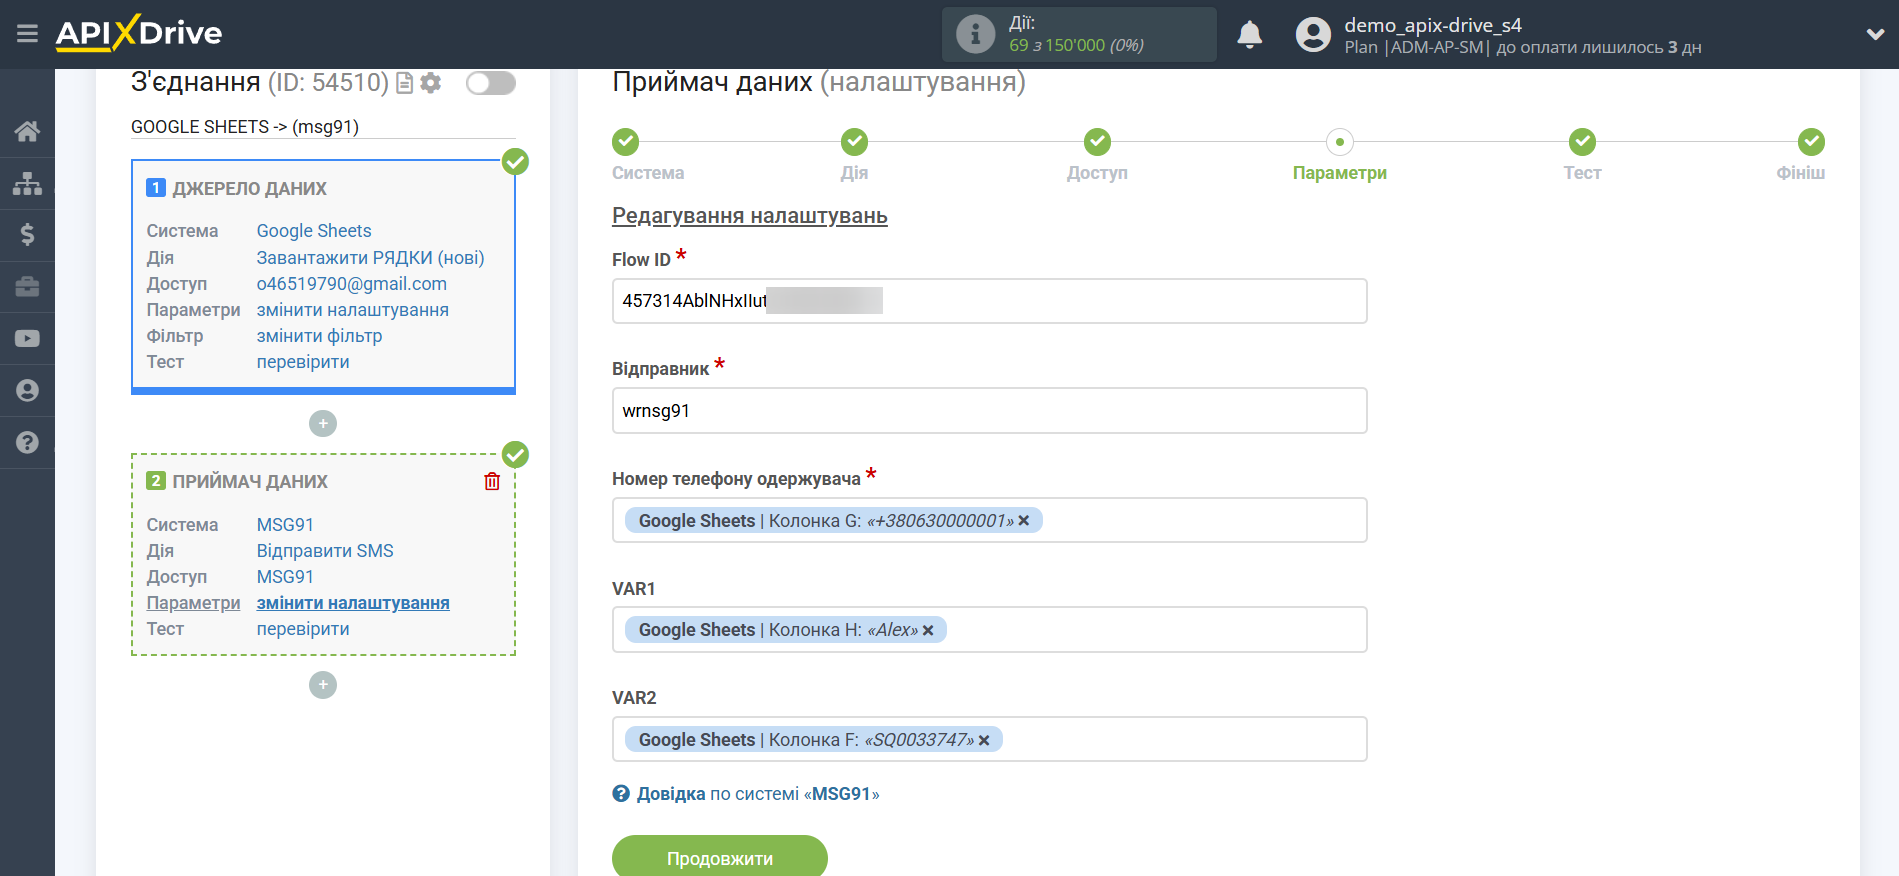This screenshot has width=1899, height=876.
Task: Open the connections sitemap icon
Action: point(27,183)
